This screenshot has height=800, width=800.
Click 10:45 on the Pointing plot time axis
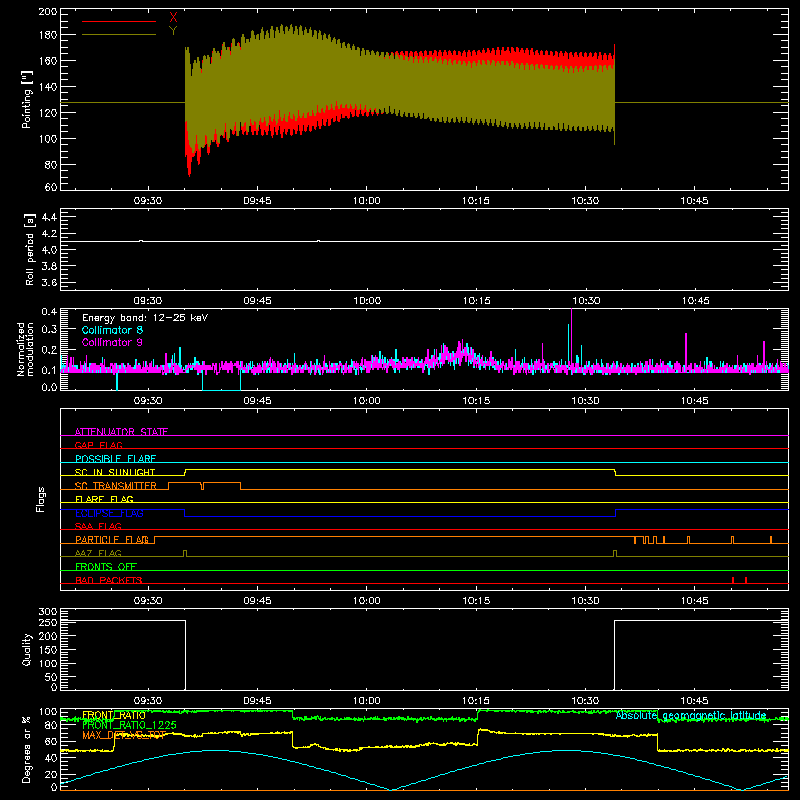694,201
